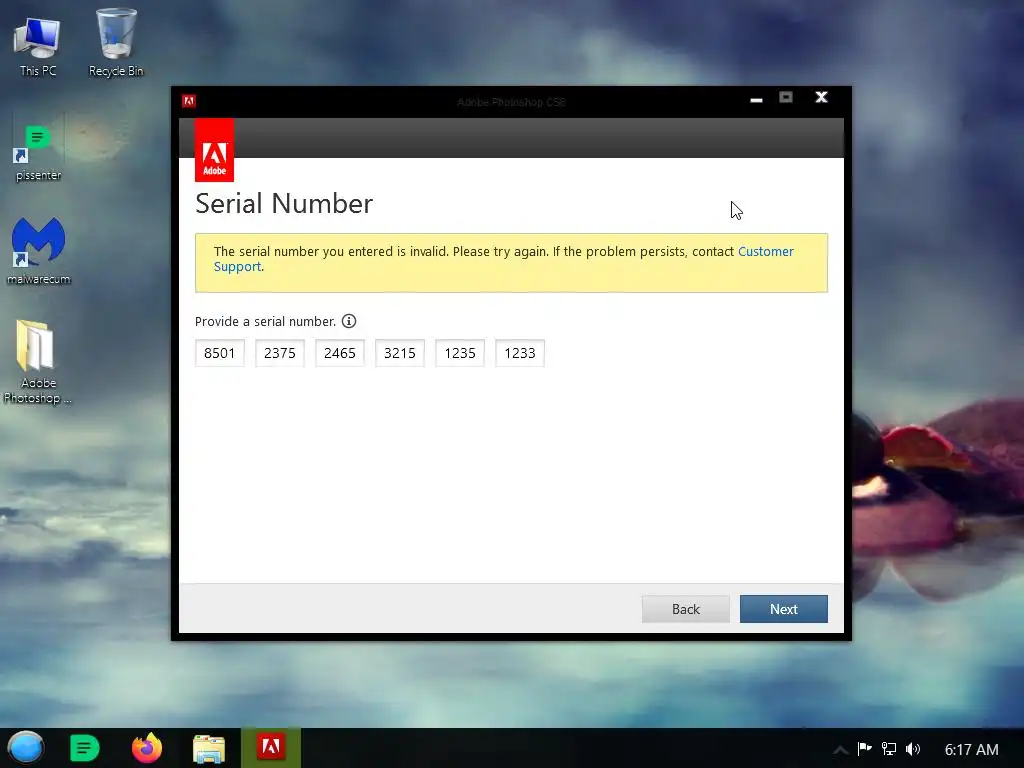Screen dimensions: 1024x768
Task: Open File Explorer from the taskbar
Action: (x=209, y=748)
